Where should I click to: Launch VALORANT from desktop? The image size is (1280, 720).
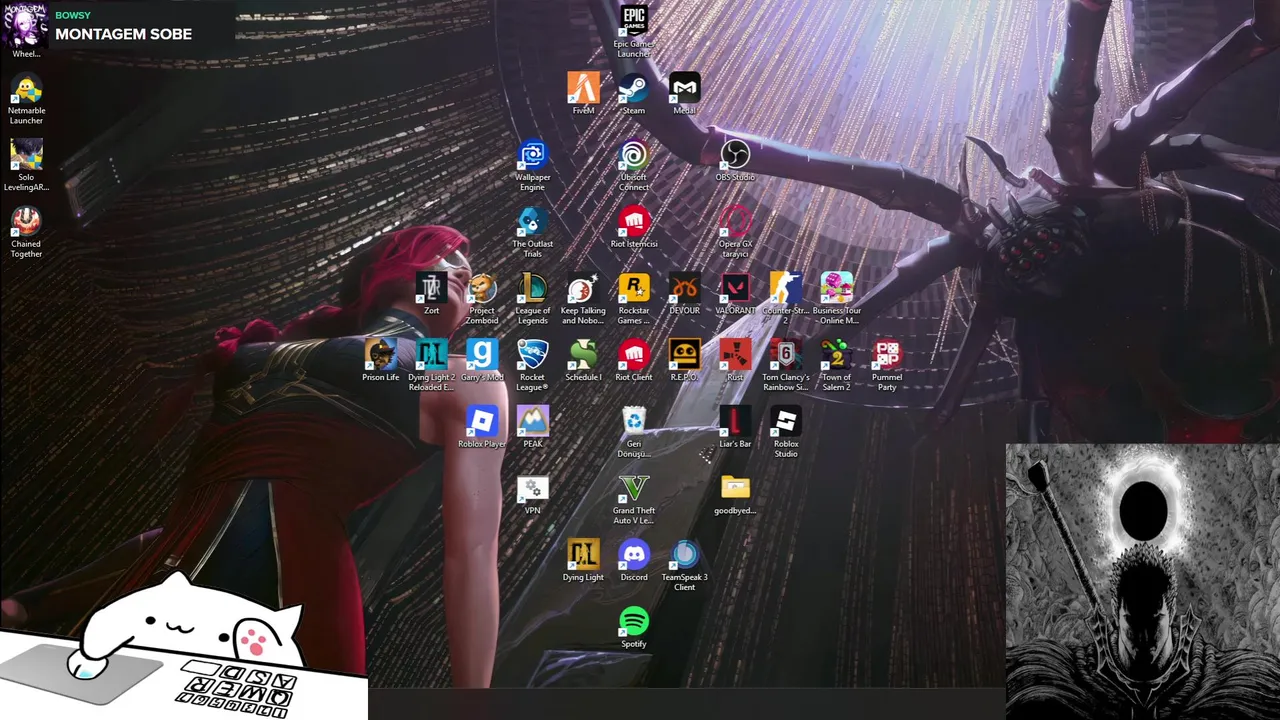tap(735, 288)
